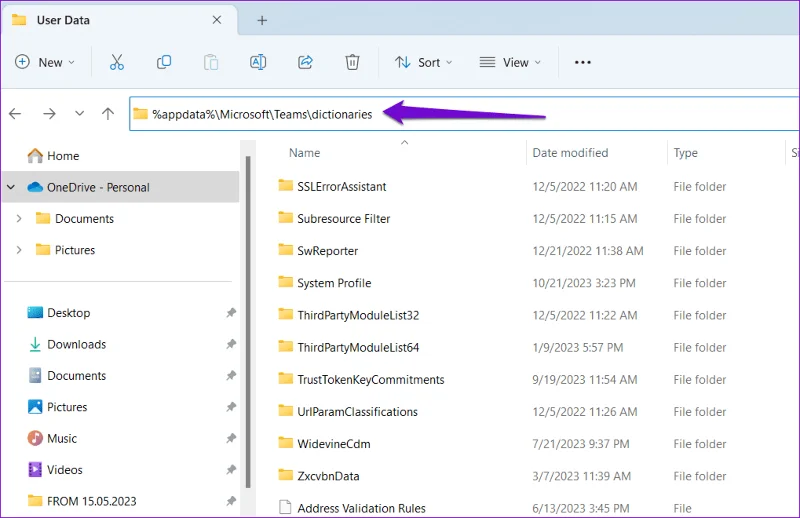The image size is (800, 518).
Task: Go back with the left arrow
Action: tap(15, 113)
